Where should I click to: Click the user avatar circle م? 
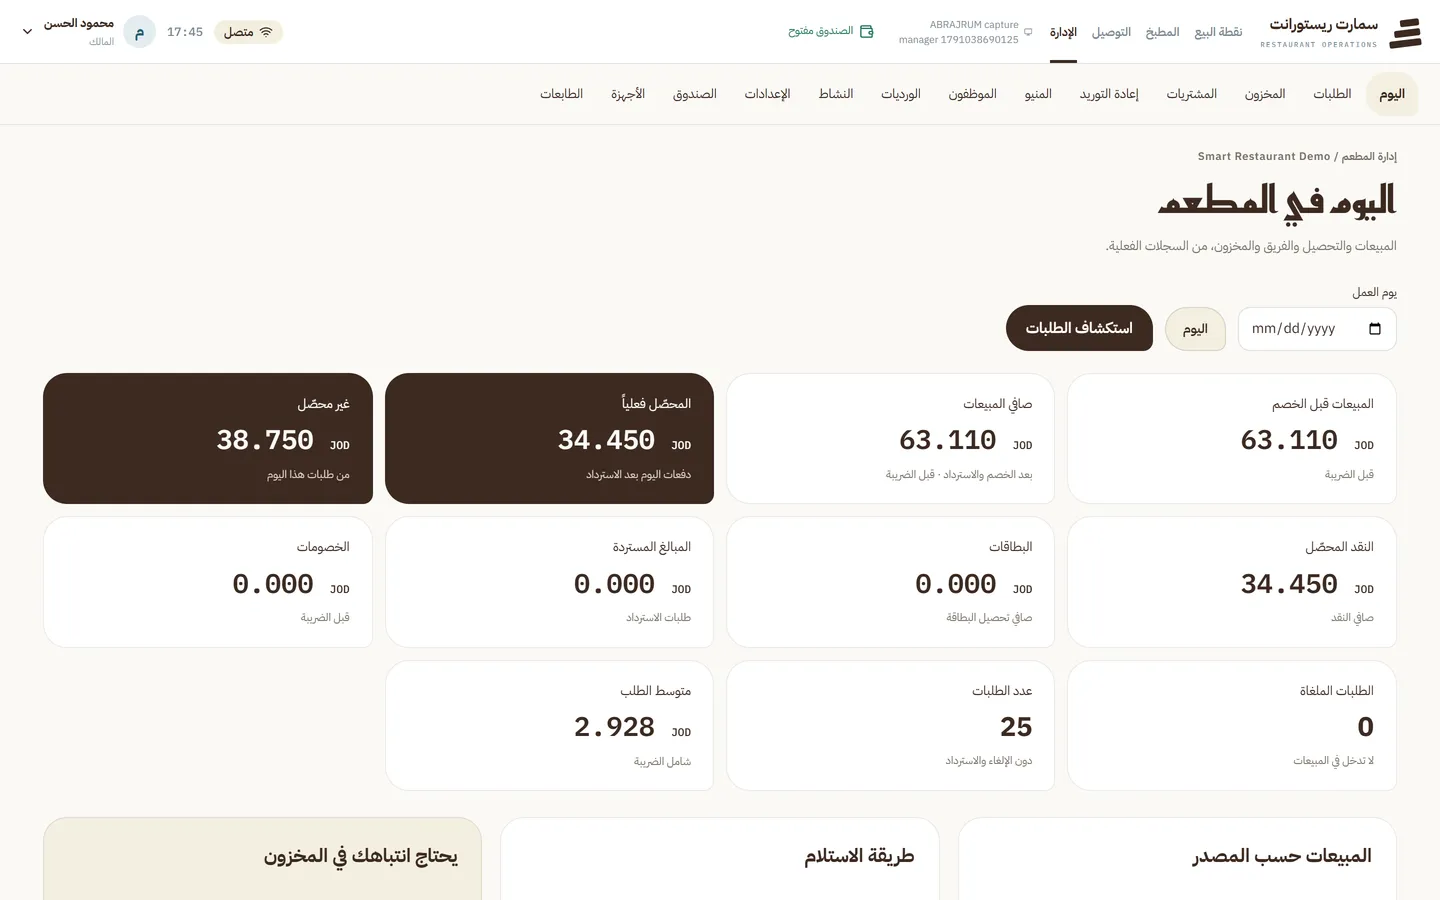pyautogui.click(x=140, y=32)
